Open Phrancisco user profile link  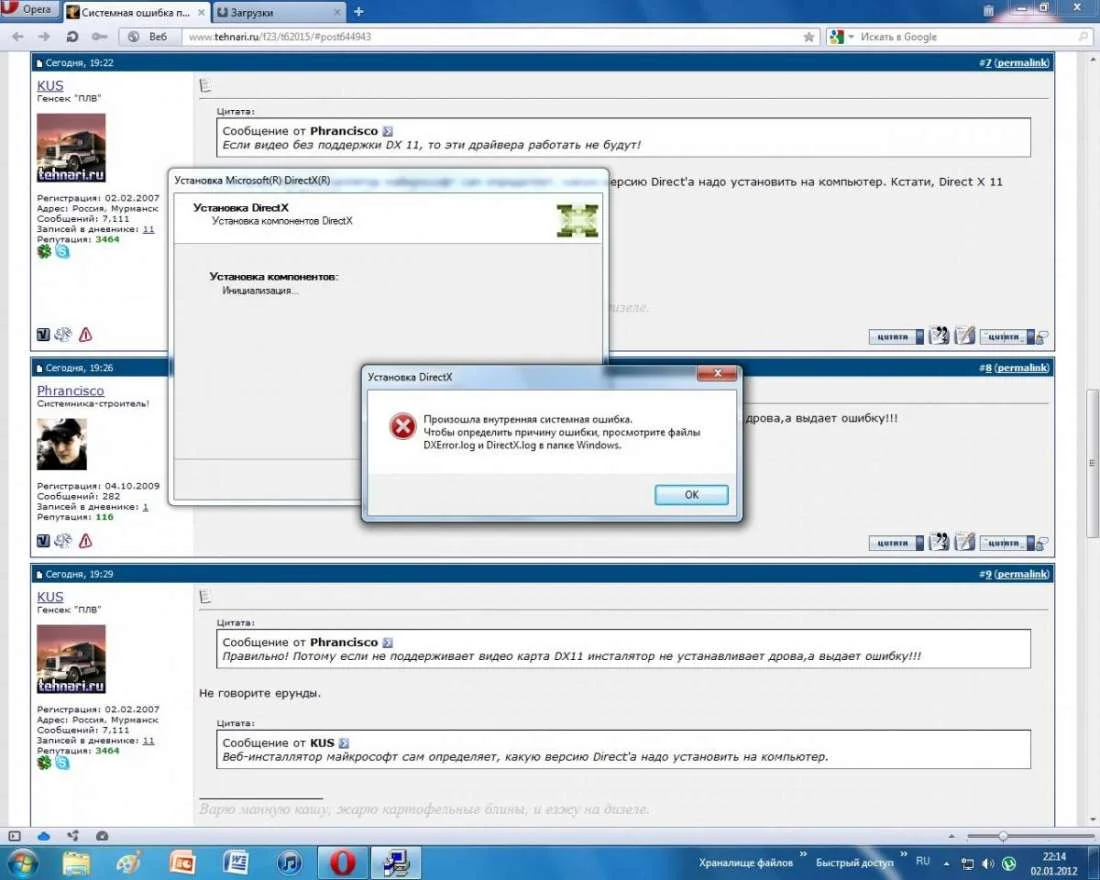[x=70, y=391]
